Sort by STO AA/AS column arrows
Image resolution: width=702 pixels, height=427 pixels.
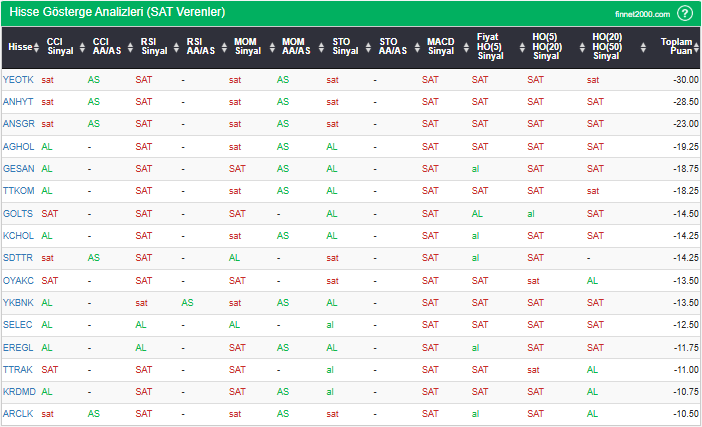coord(417,47)
